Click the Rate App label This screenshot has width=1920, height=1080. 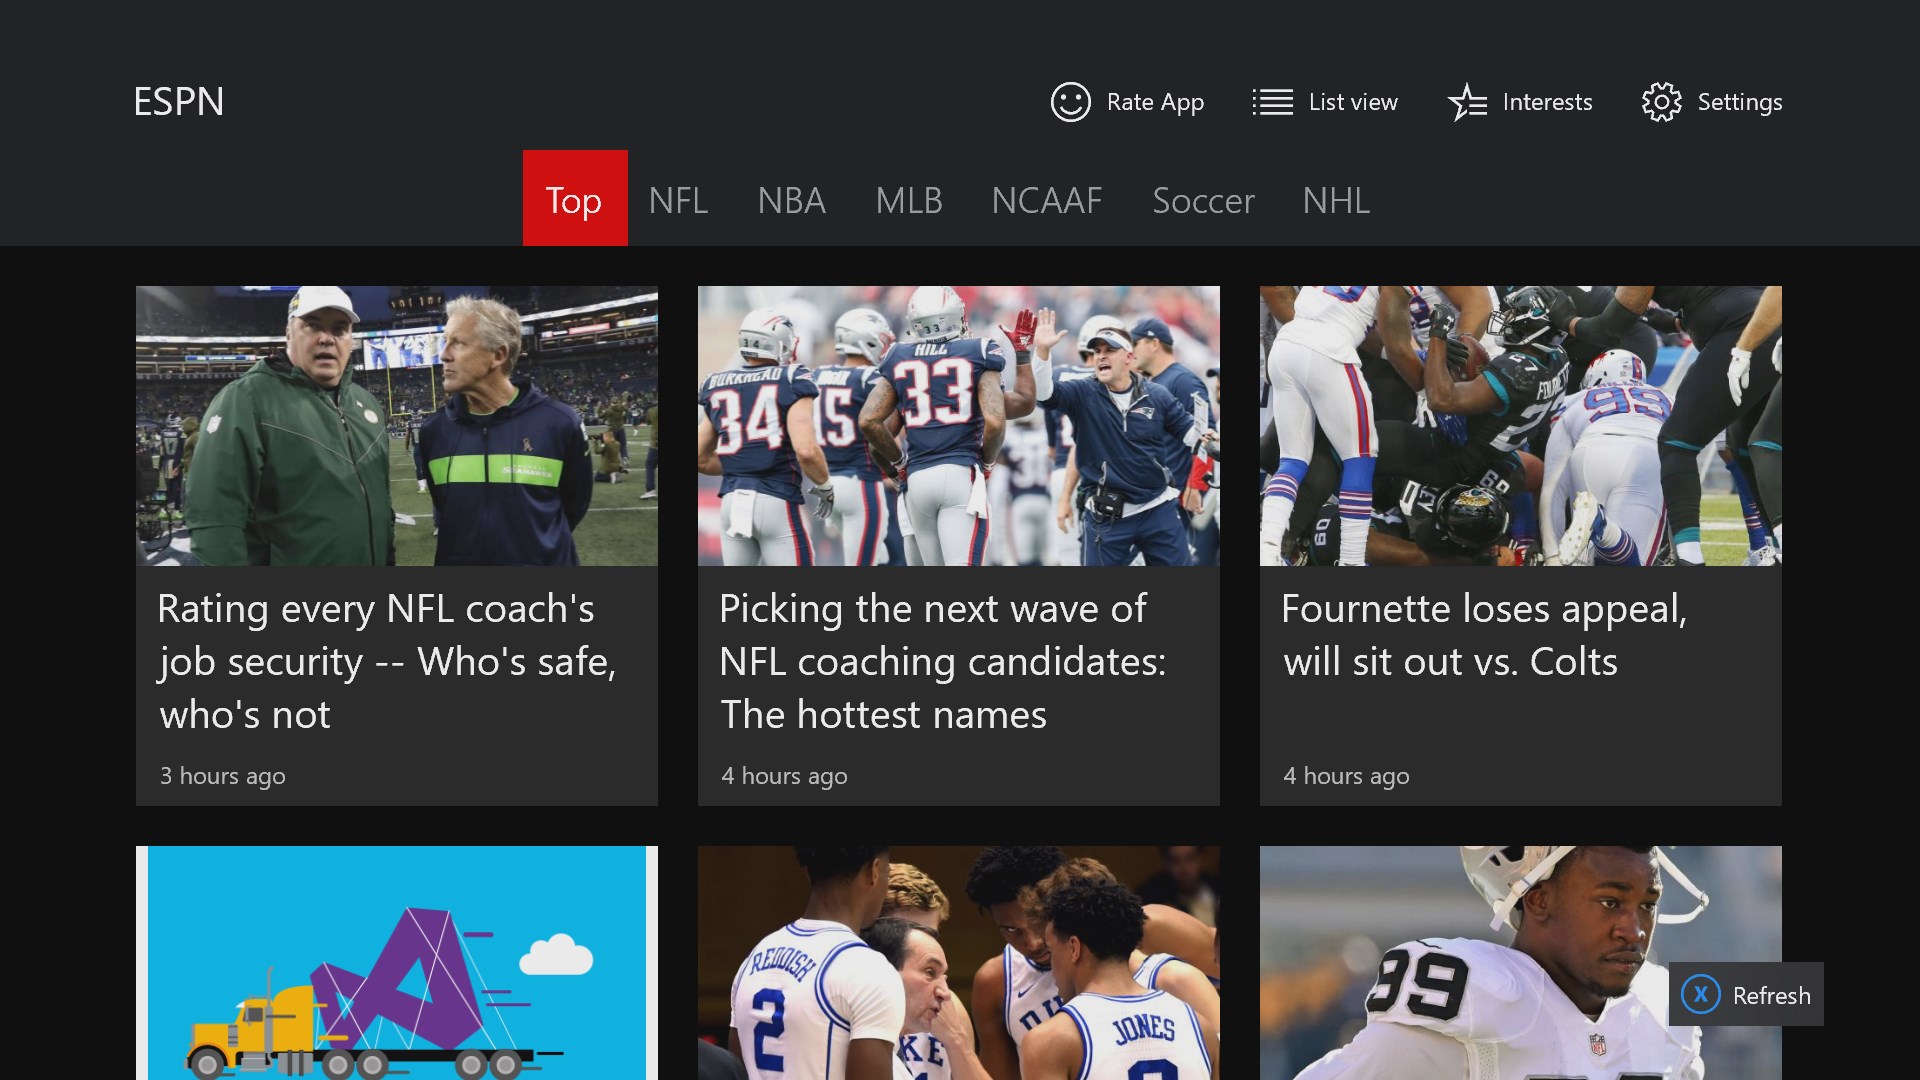coord(1155,102)
